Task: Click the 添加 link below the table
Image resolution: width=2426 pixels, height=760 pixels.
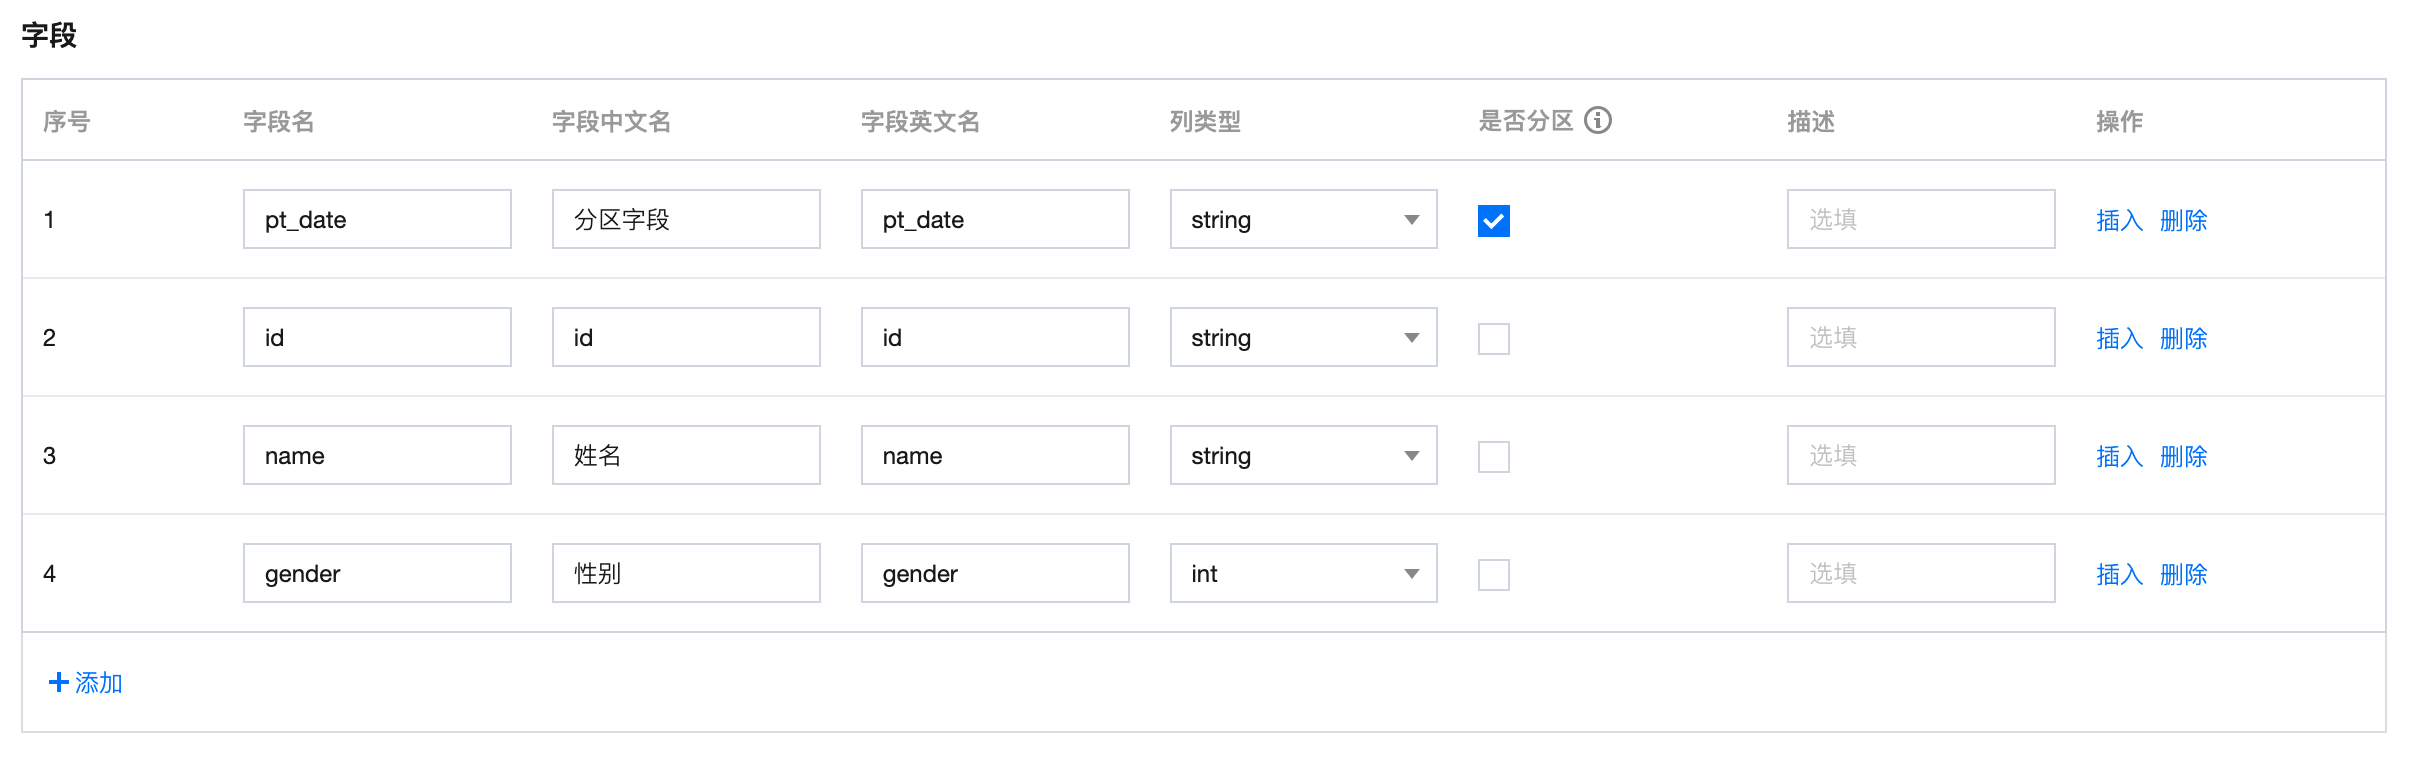Action: coord(98,682)
